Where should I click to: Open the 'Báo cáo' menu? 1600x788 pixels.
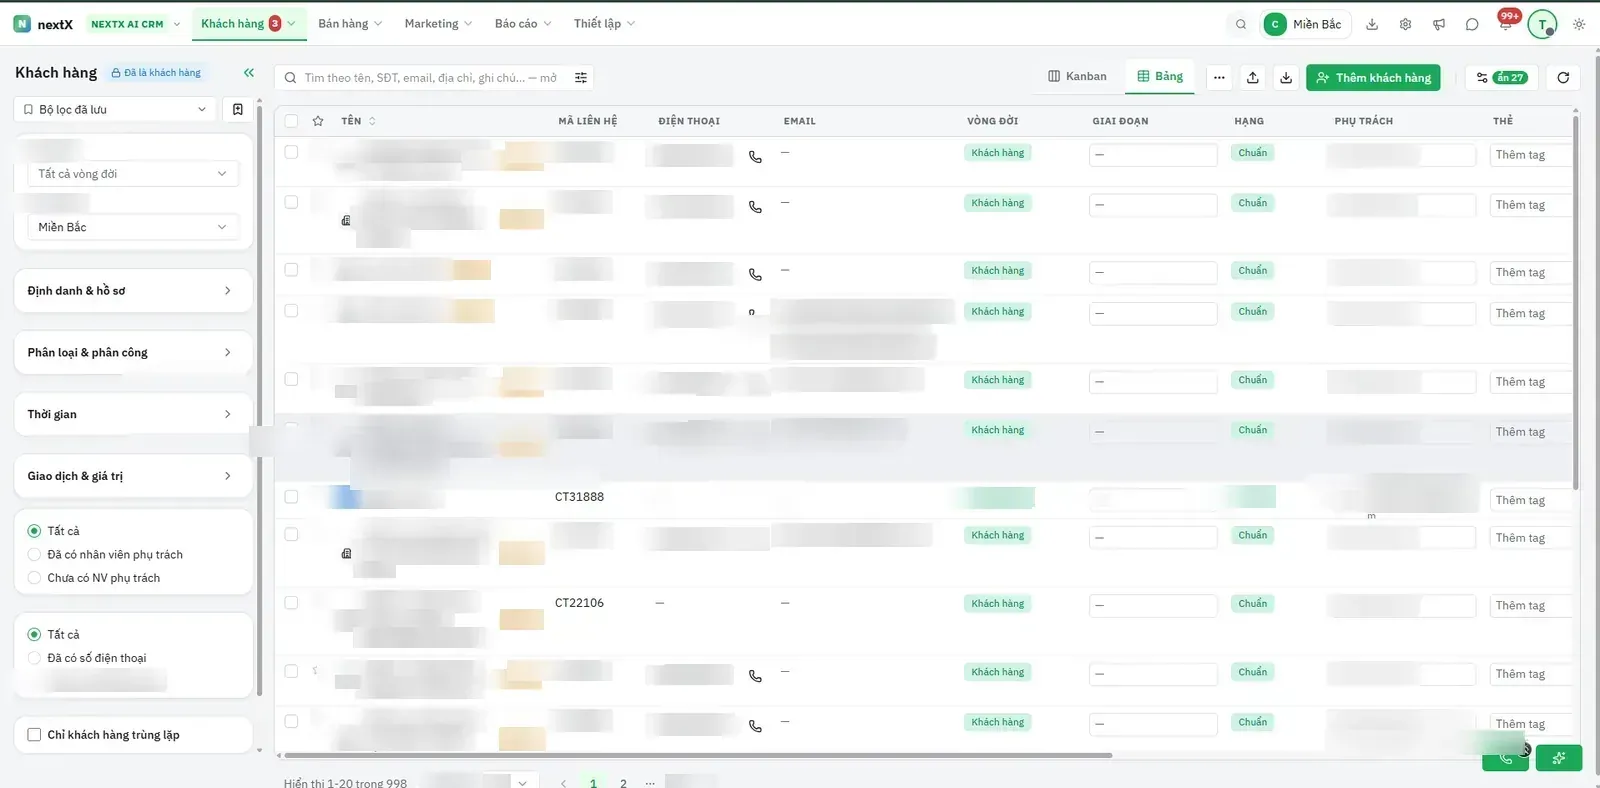tap(523, 24)
